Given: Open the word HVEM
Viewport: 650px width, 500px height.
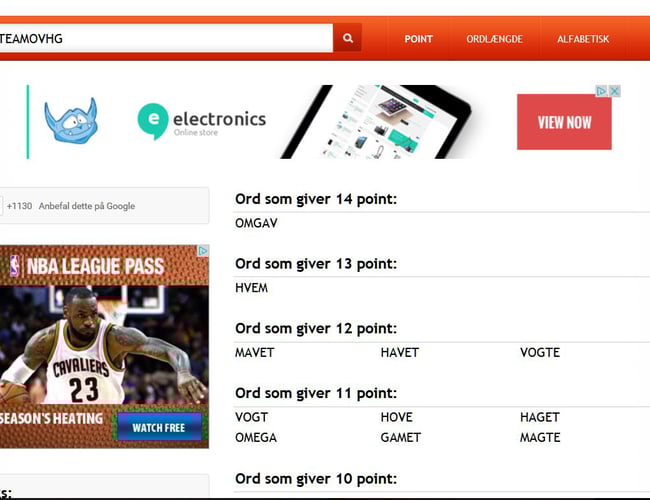Looking at the screenshot, I should point(251,288).
